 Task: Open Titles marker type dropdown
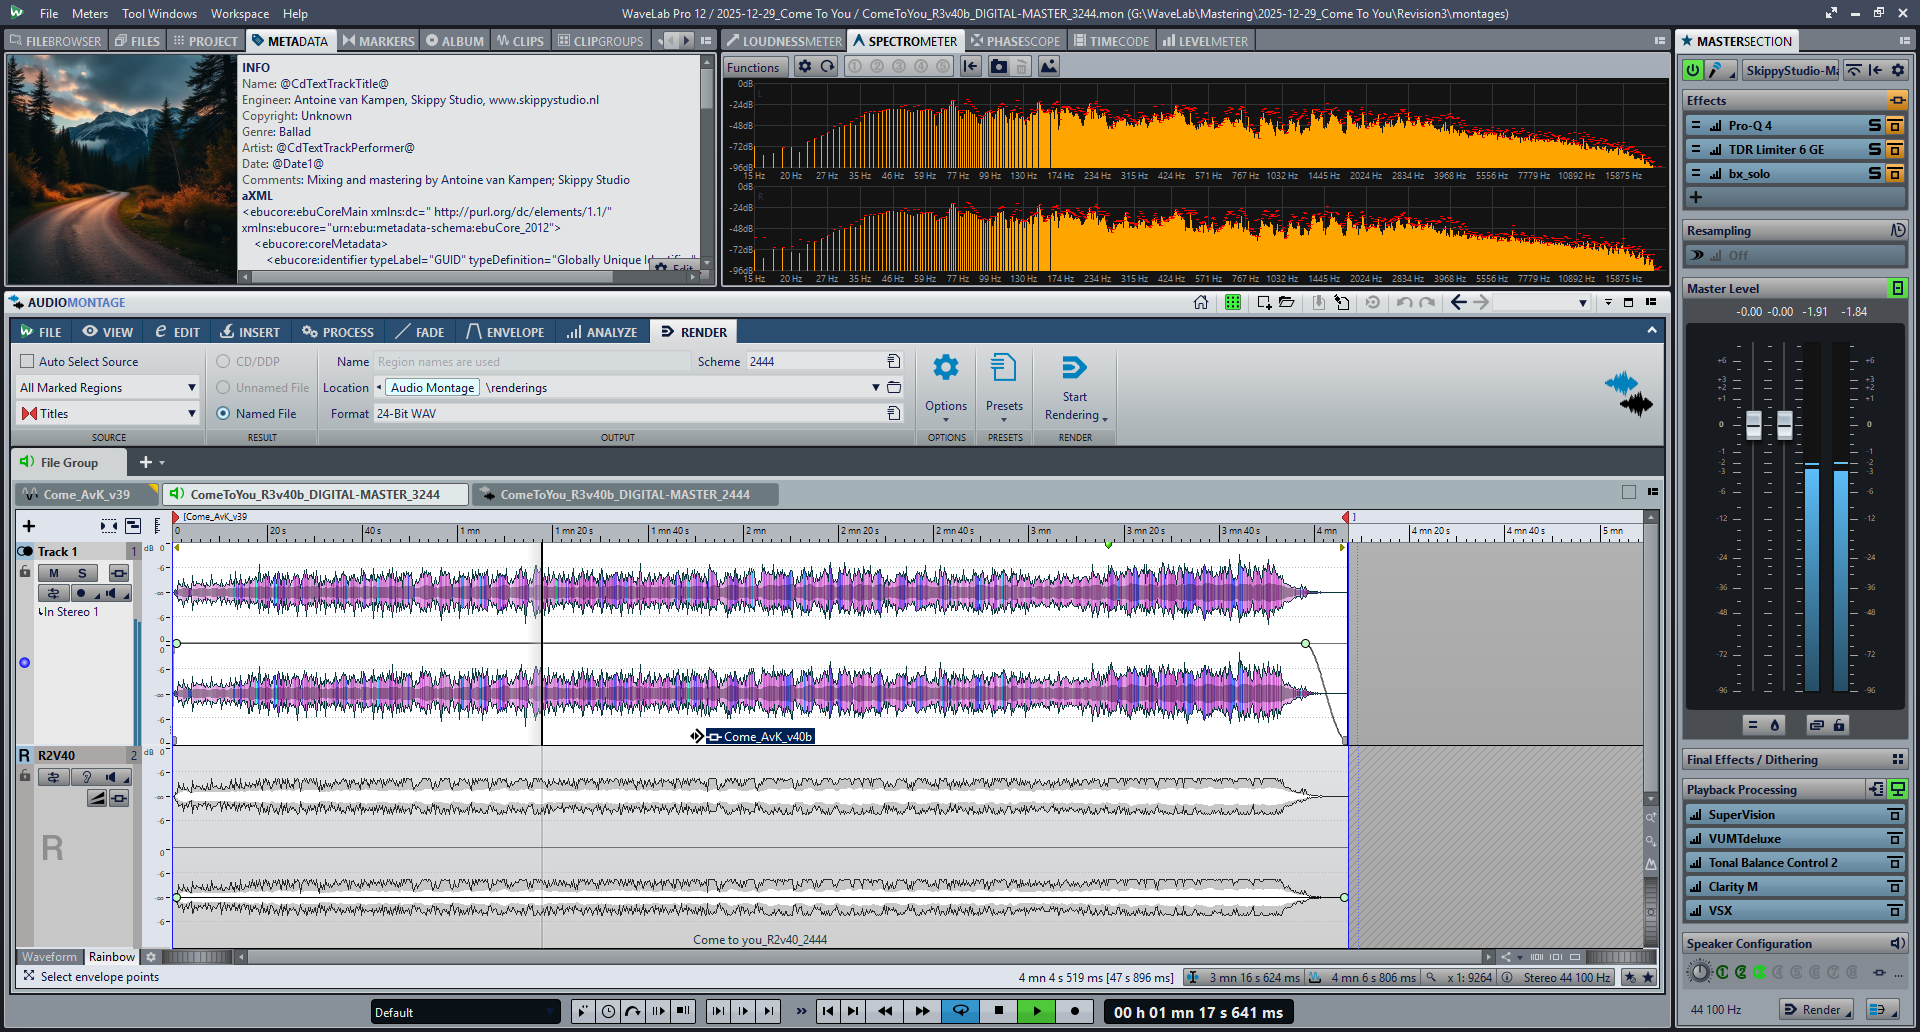click(x=191, y=414)
